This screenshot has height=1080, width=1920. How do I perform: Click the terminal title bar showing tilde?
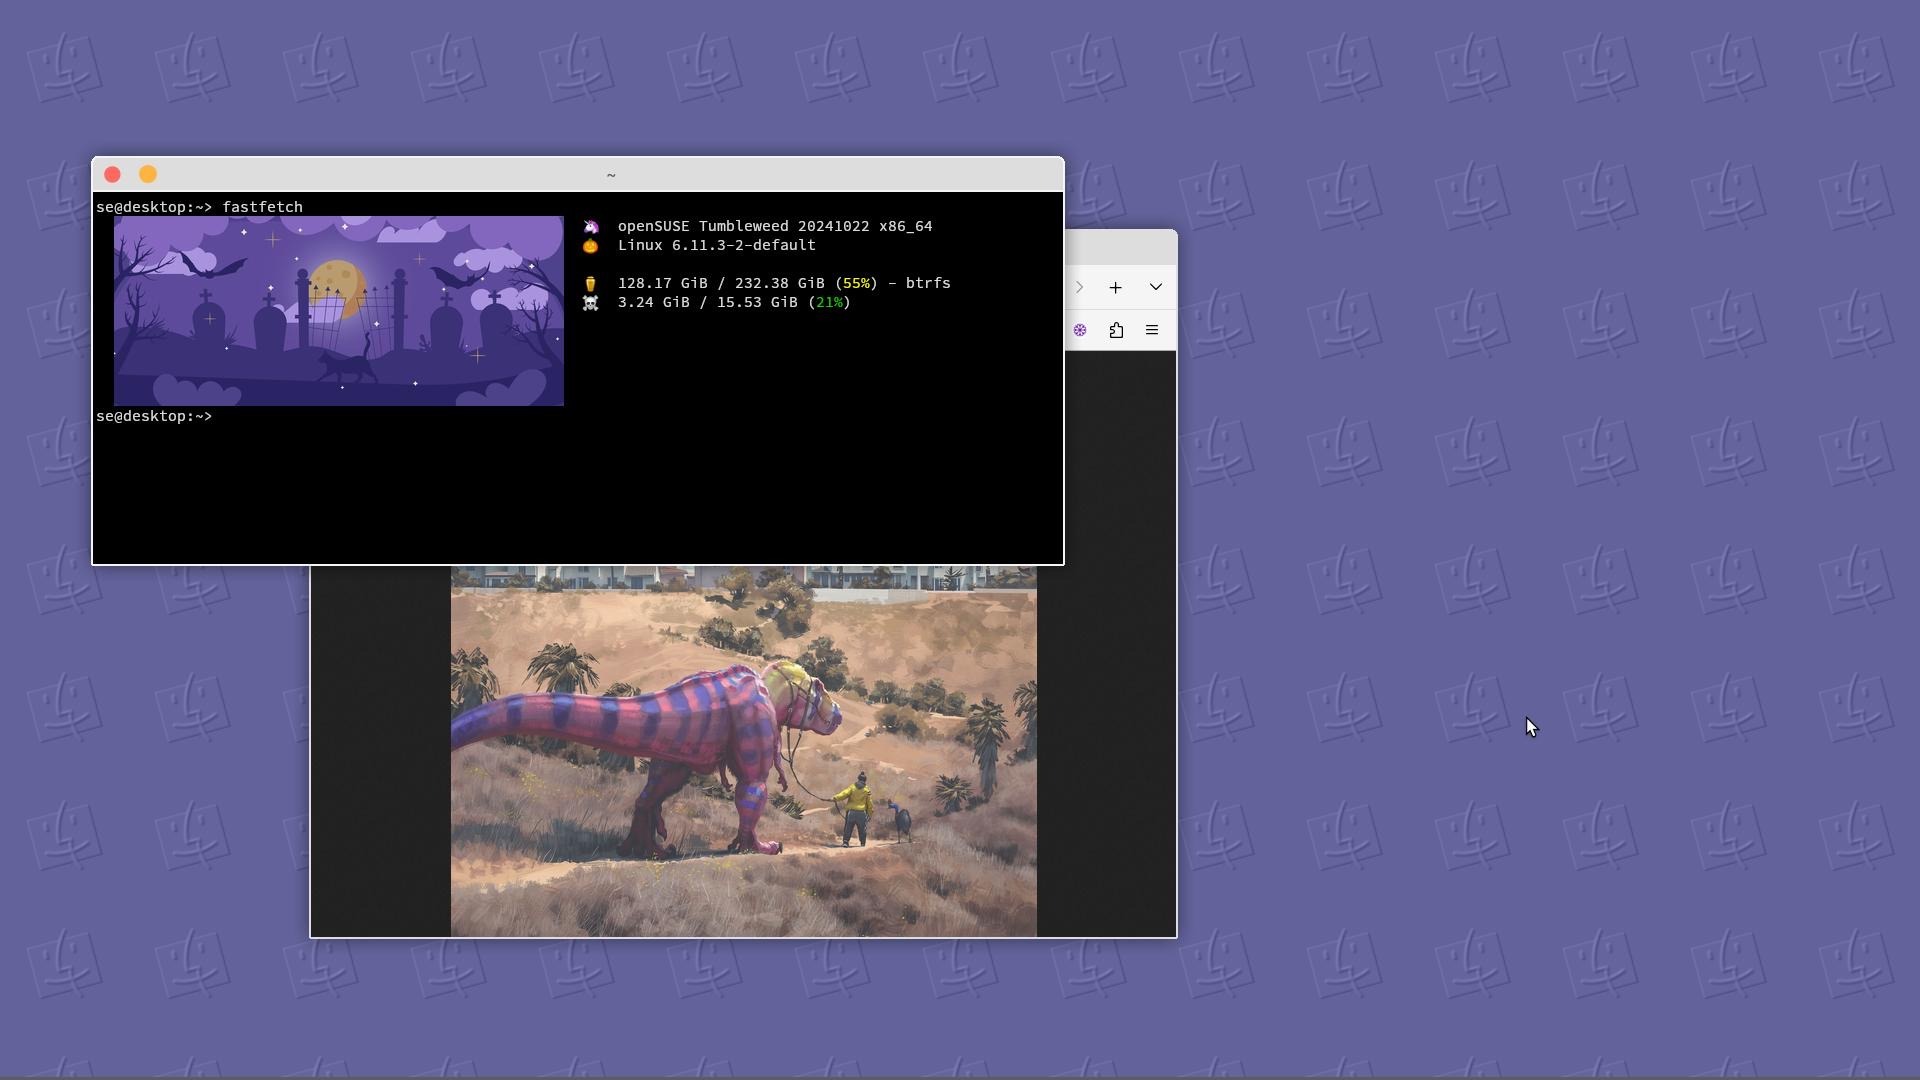[610, 175]
